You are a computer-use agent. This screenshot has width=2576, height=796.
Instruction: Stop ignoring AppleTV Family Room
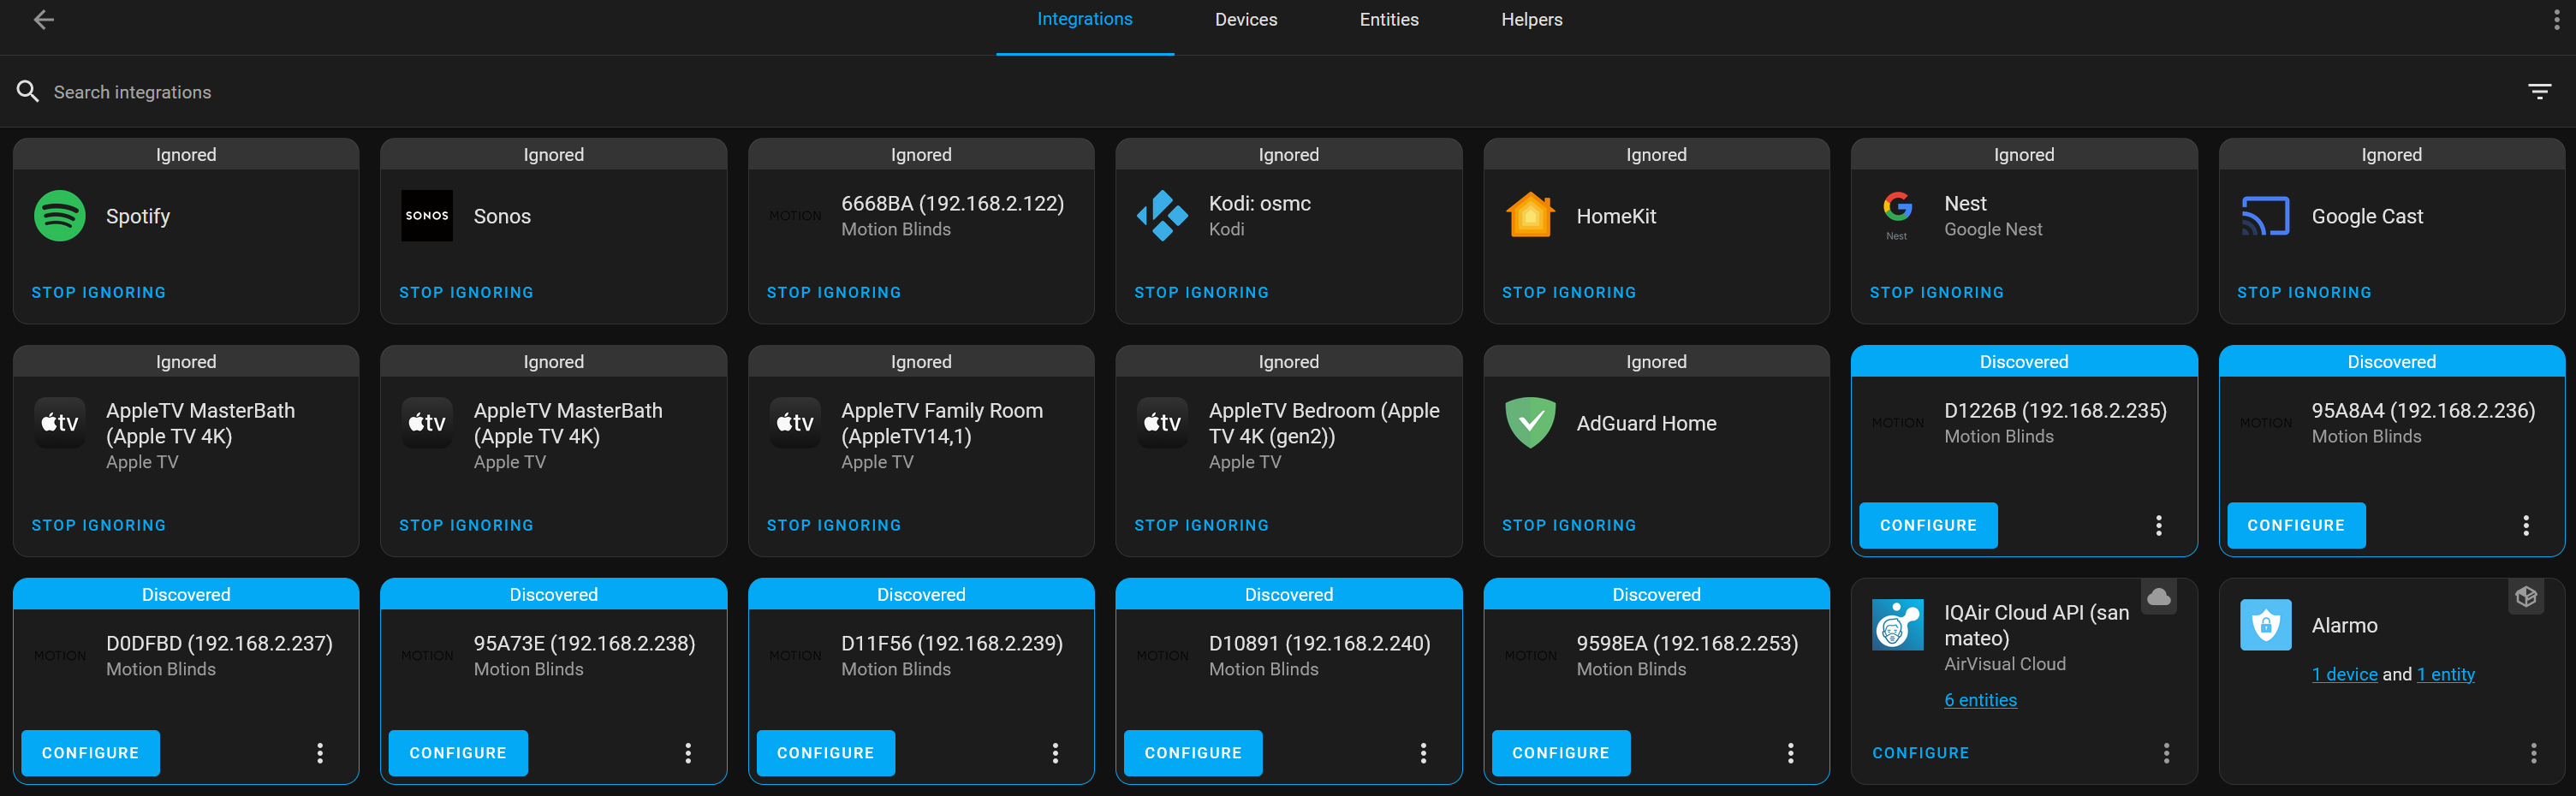point(834,526)
